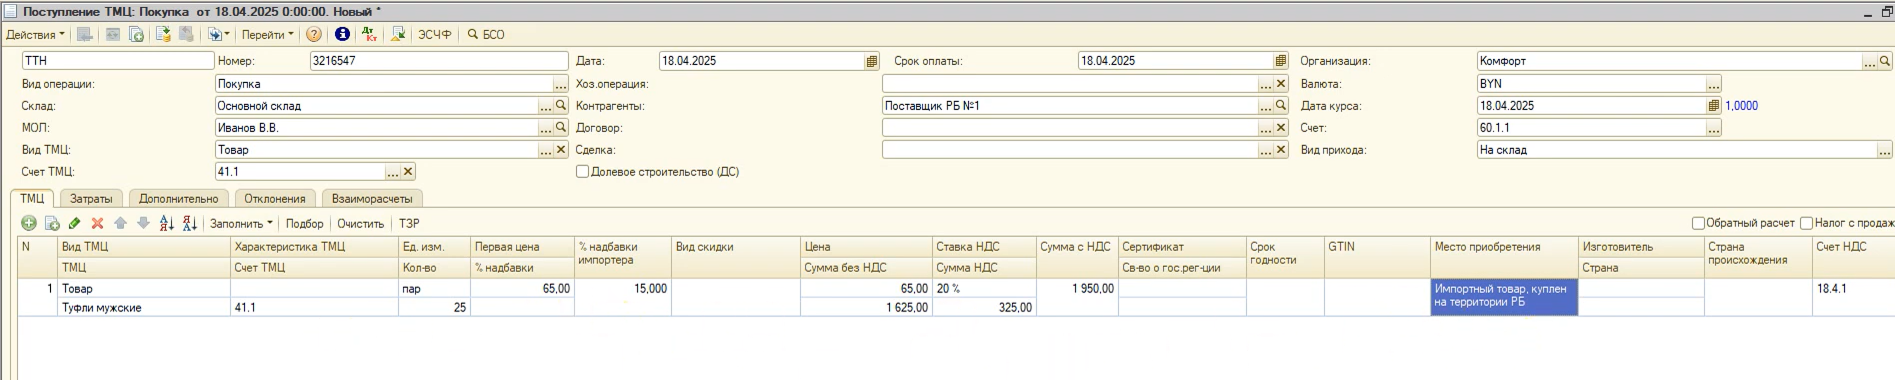This screenshot has width=1895, height=380.
Task: Toggle Долевое строительство (ДС) checkbox
Action: click(582, 172)
